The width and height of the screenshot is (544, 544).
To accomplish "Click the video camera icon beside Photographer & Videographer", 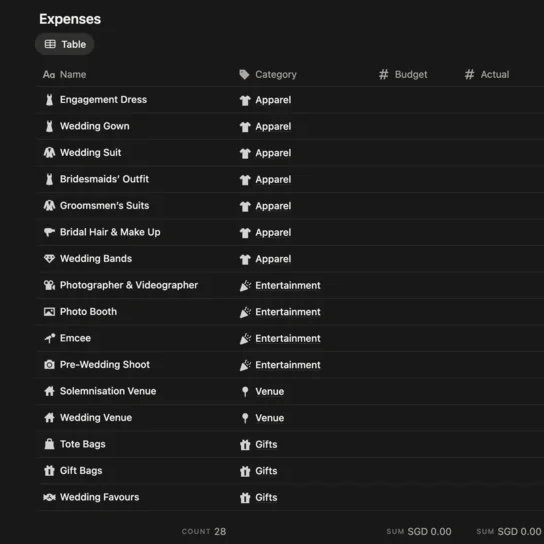I will point(49,285).
